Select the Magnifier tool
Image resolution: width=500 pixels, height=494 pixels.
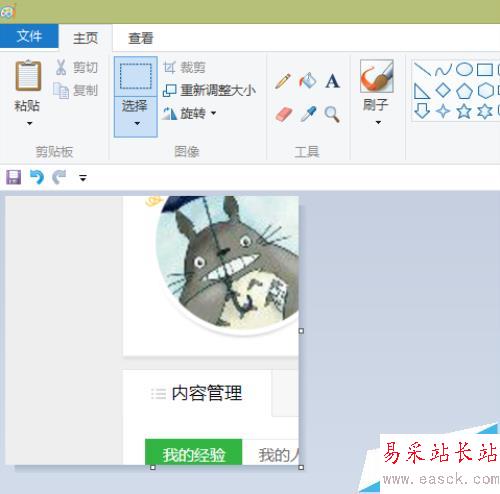pyautogui.click(x=332, y=114)
